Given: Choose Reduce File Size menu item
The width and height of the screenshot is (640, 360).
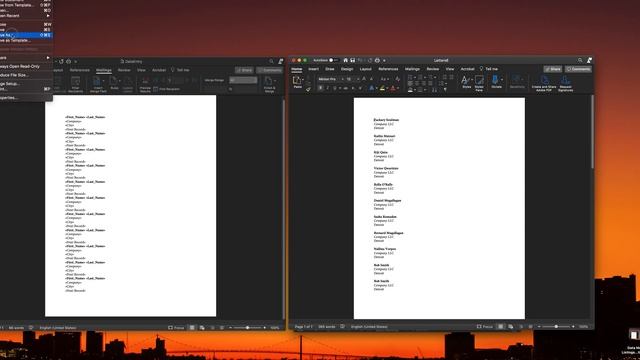Looking at the screenshot, I should 26,75.
